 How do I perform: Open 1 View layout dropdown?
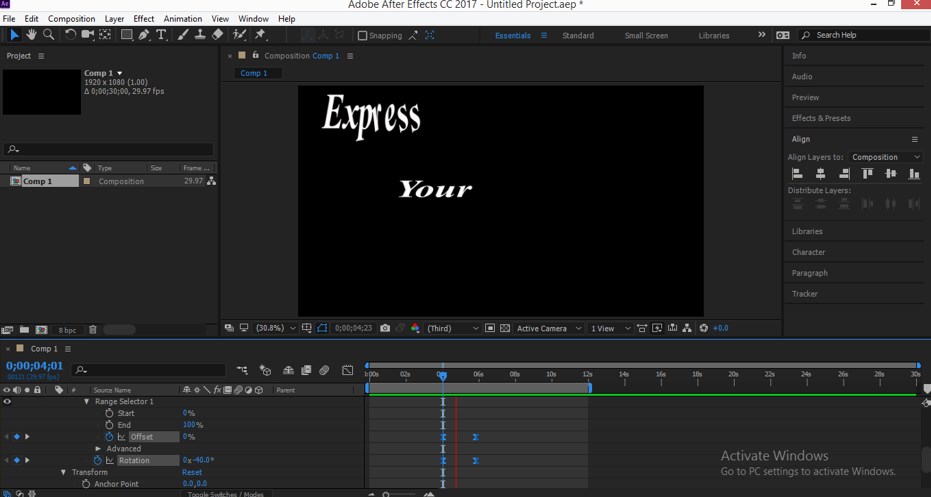(x=610, y=328)
